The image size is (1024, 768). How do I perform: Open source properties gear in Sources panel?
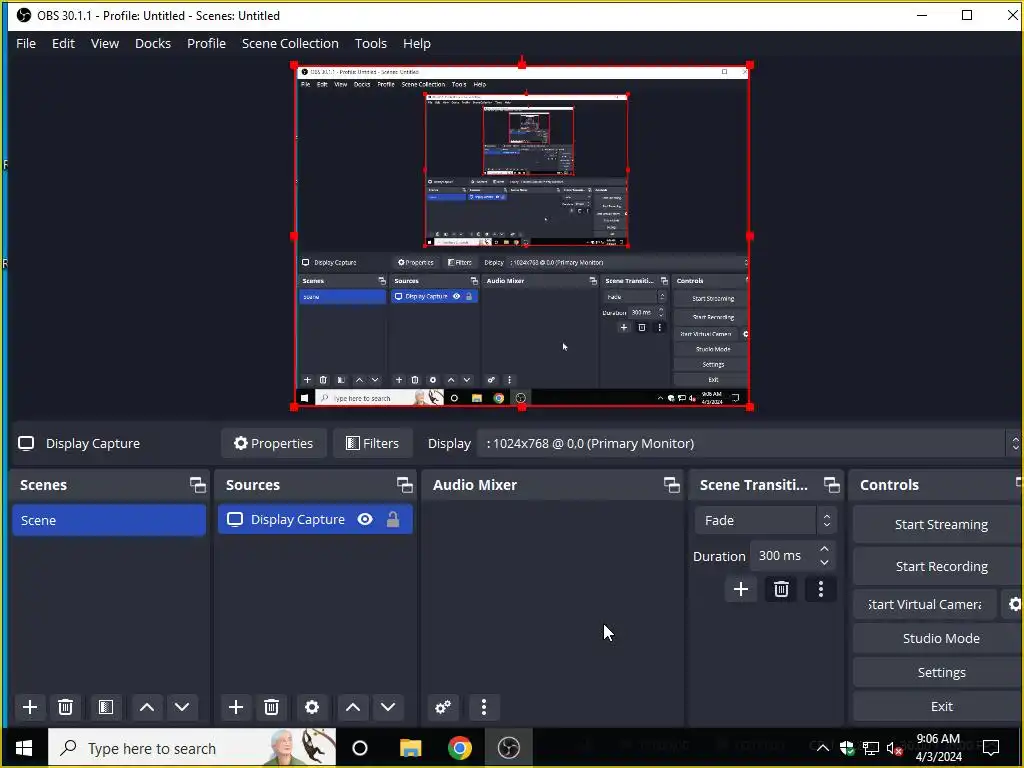312,707
